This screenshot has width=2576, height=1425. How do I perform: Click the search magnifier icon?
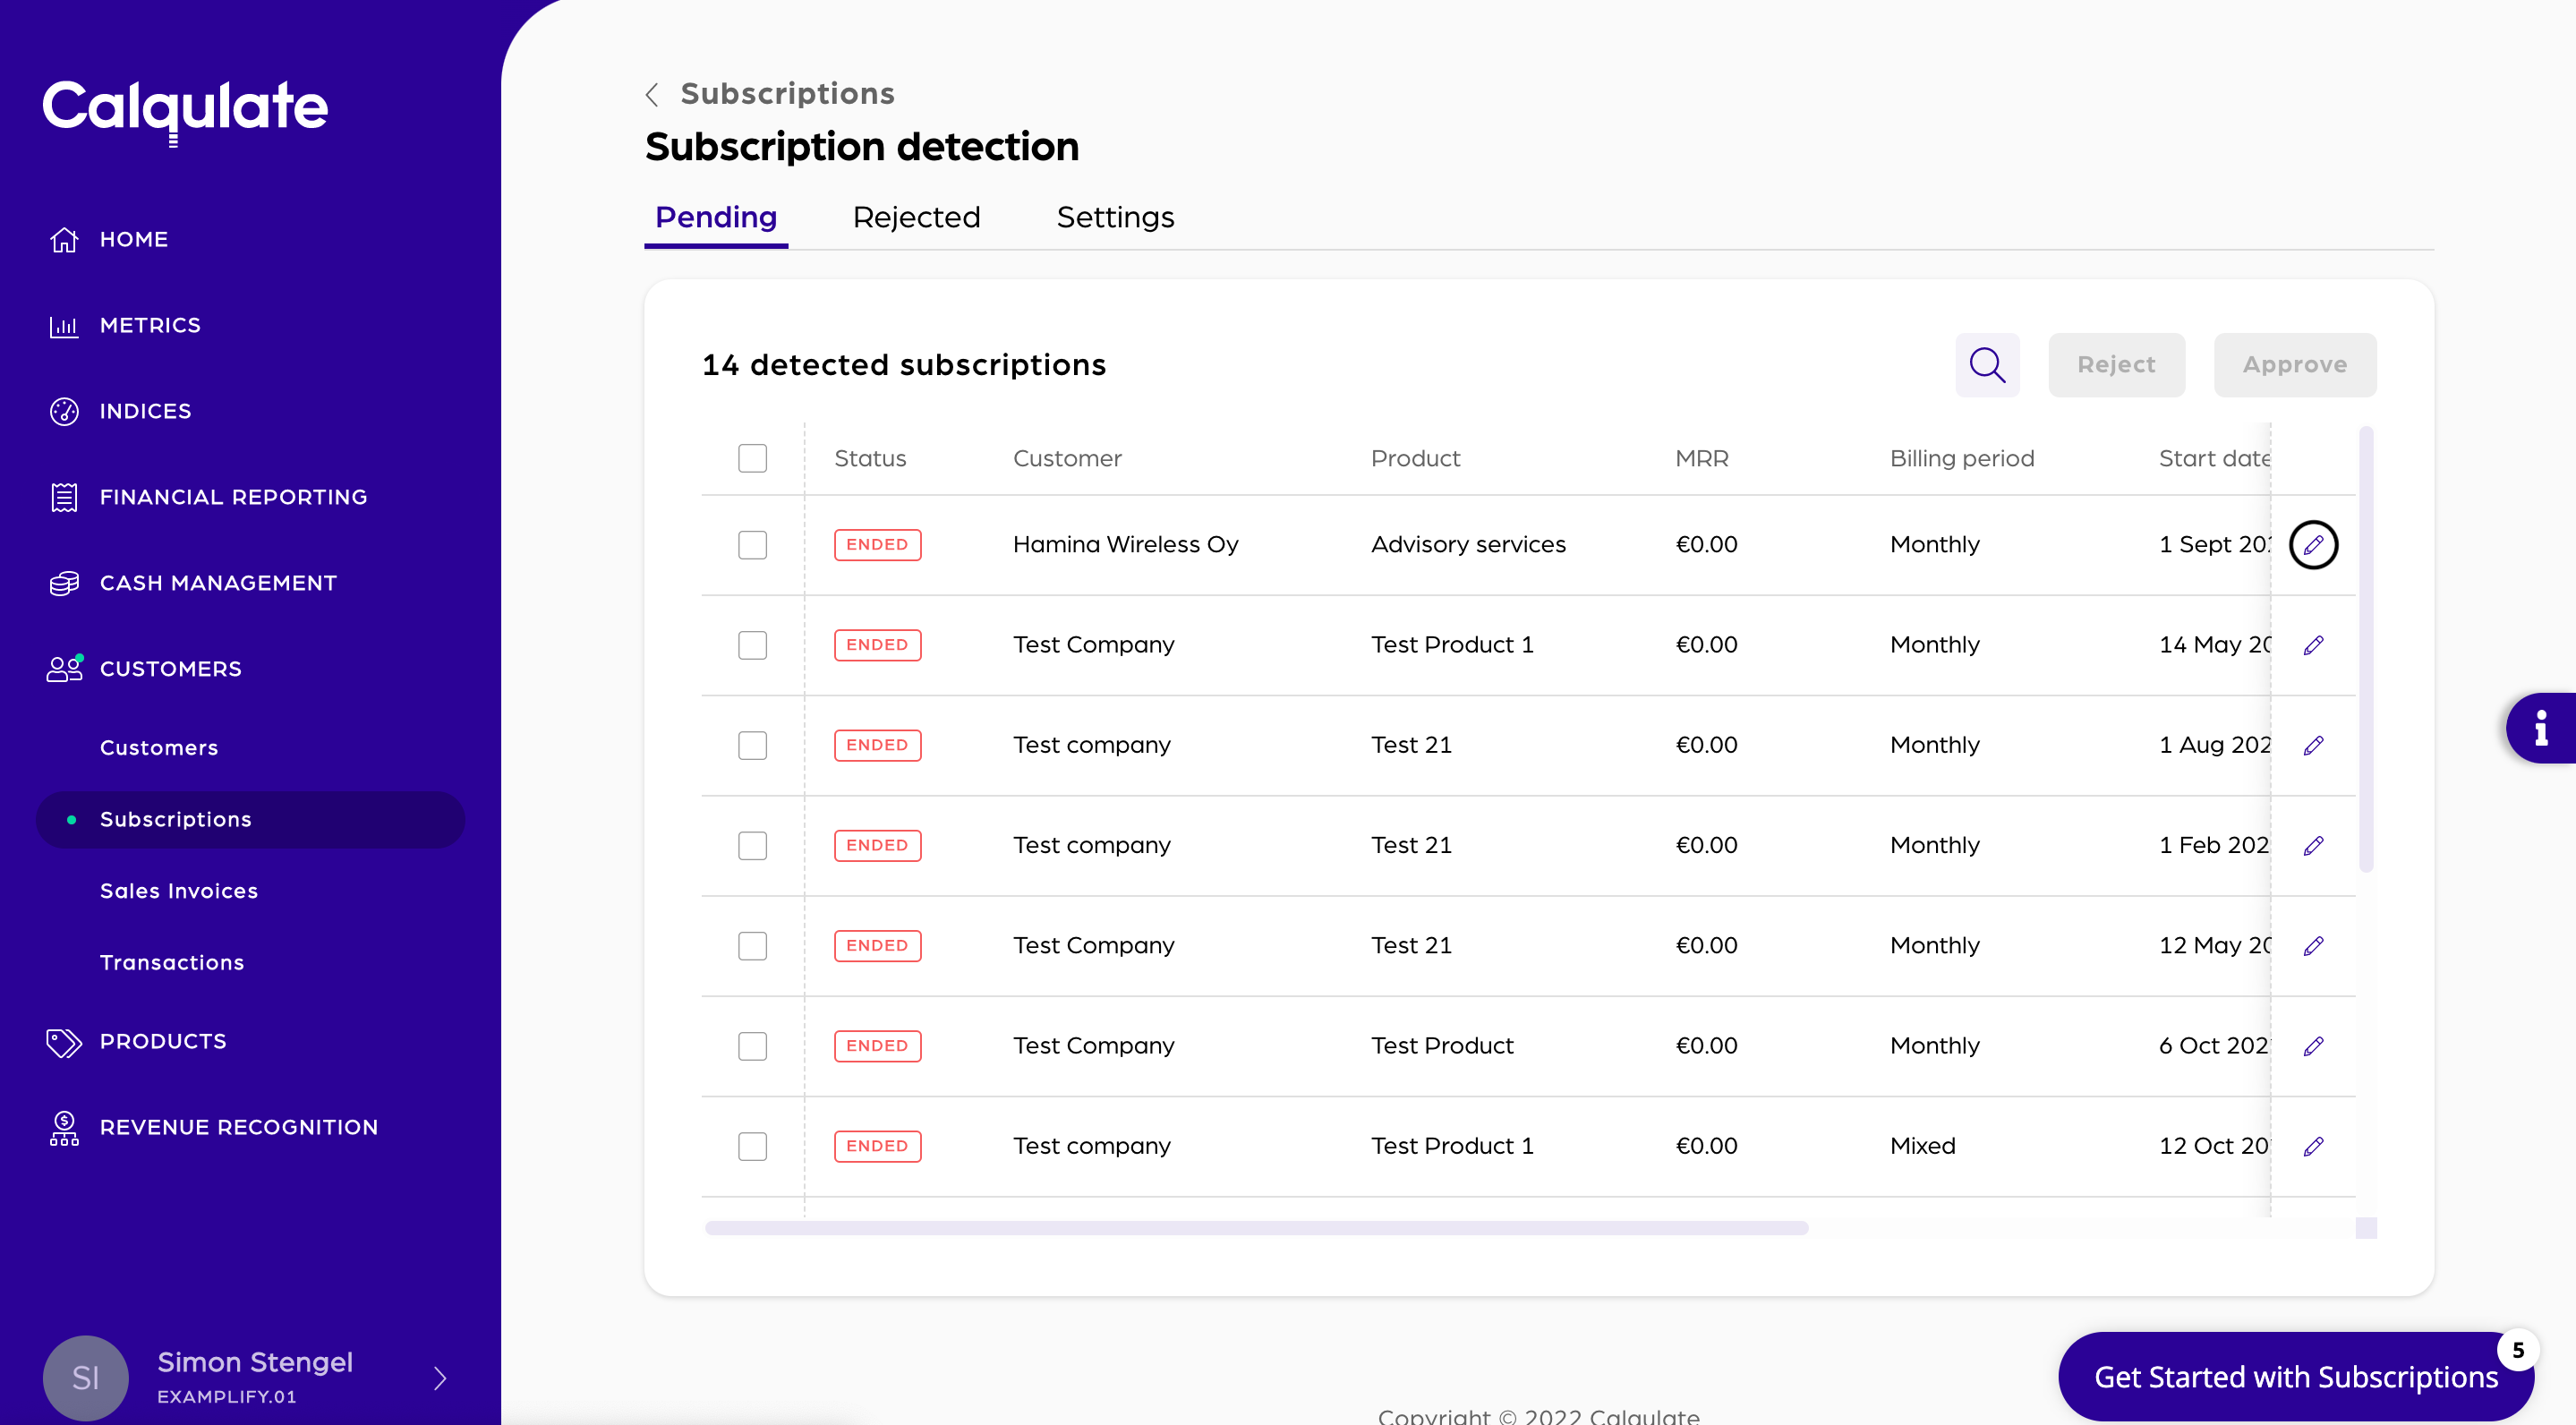tap(1987, 365)
